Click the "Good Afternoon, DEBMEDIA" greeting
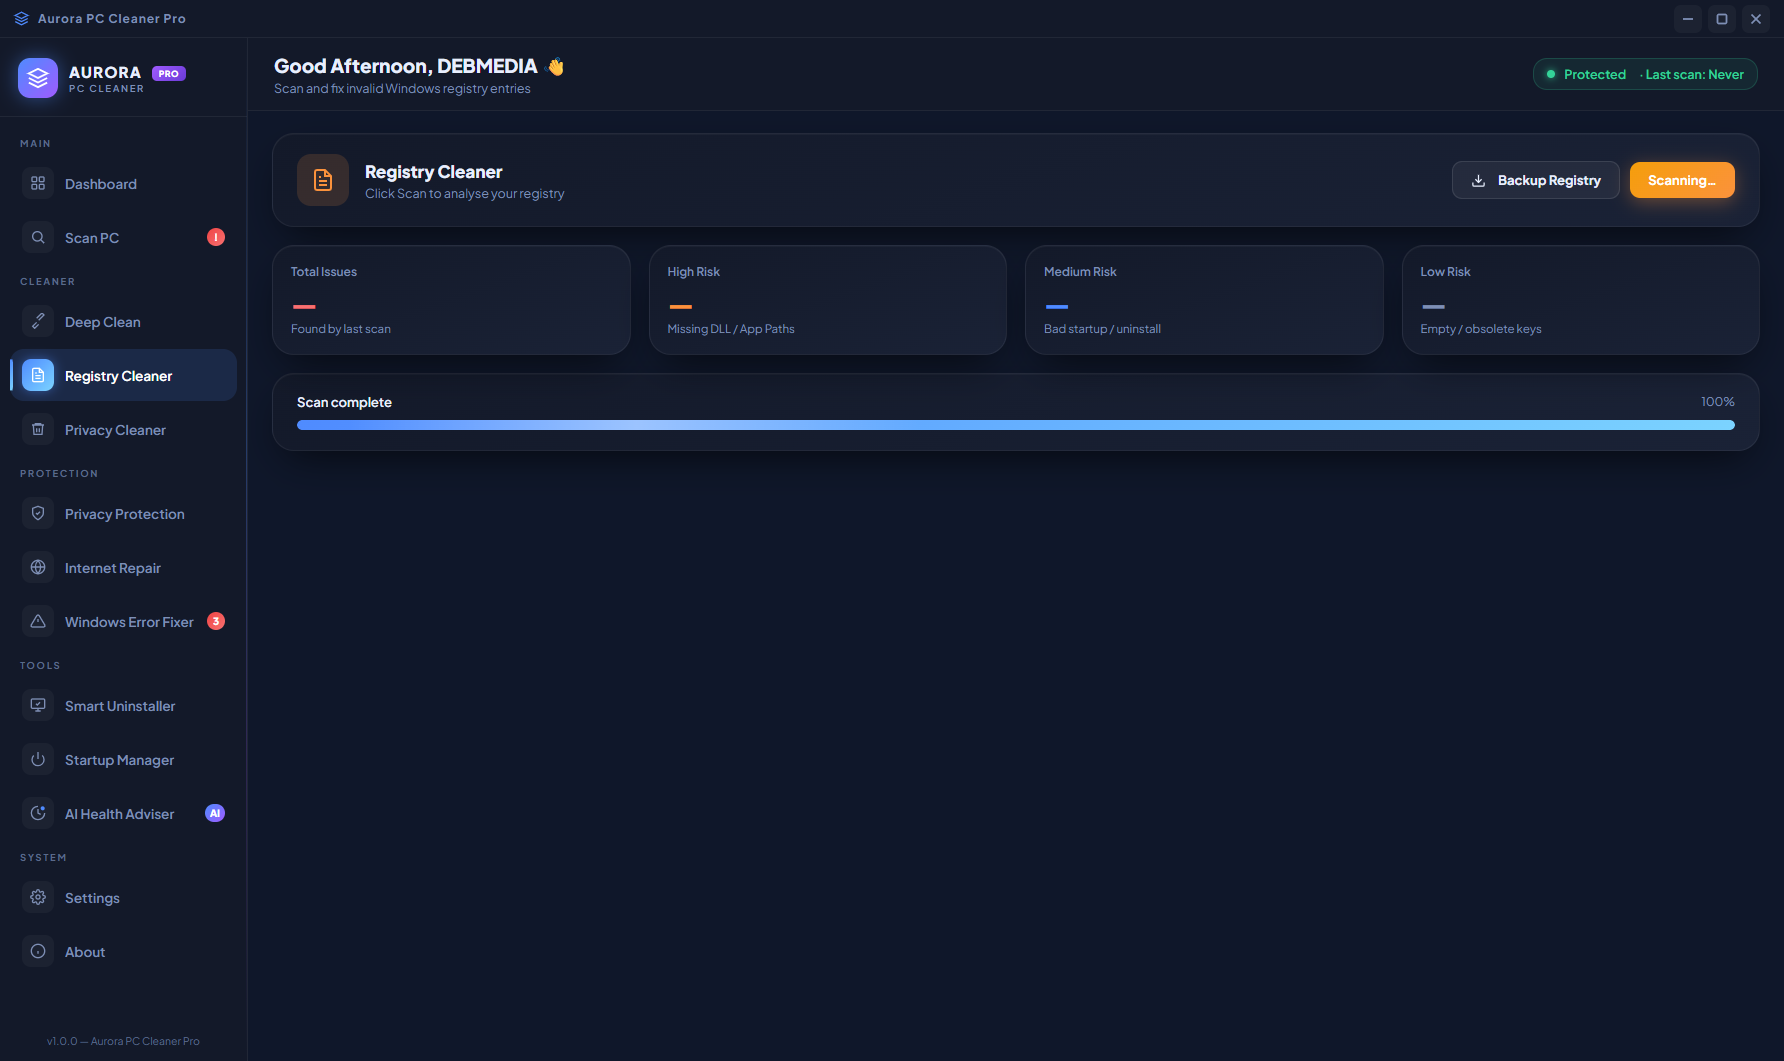Screen dimensions: 1784x1061 click(406, 66)
